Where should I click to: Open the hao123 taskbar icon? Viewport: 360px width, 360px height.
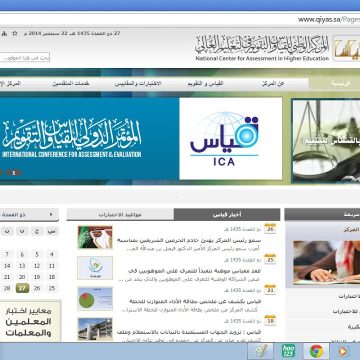click(288, 351)
